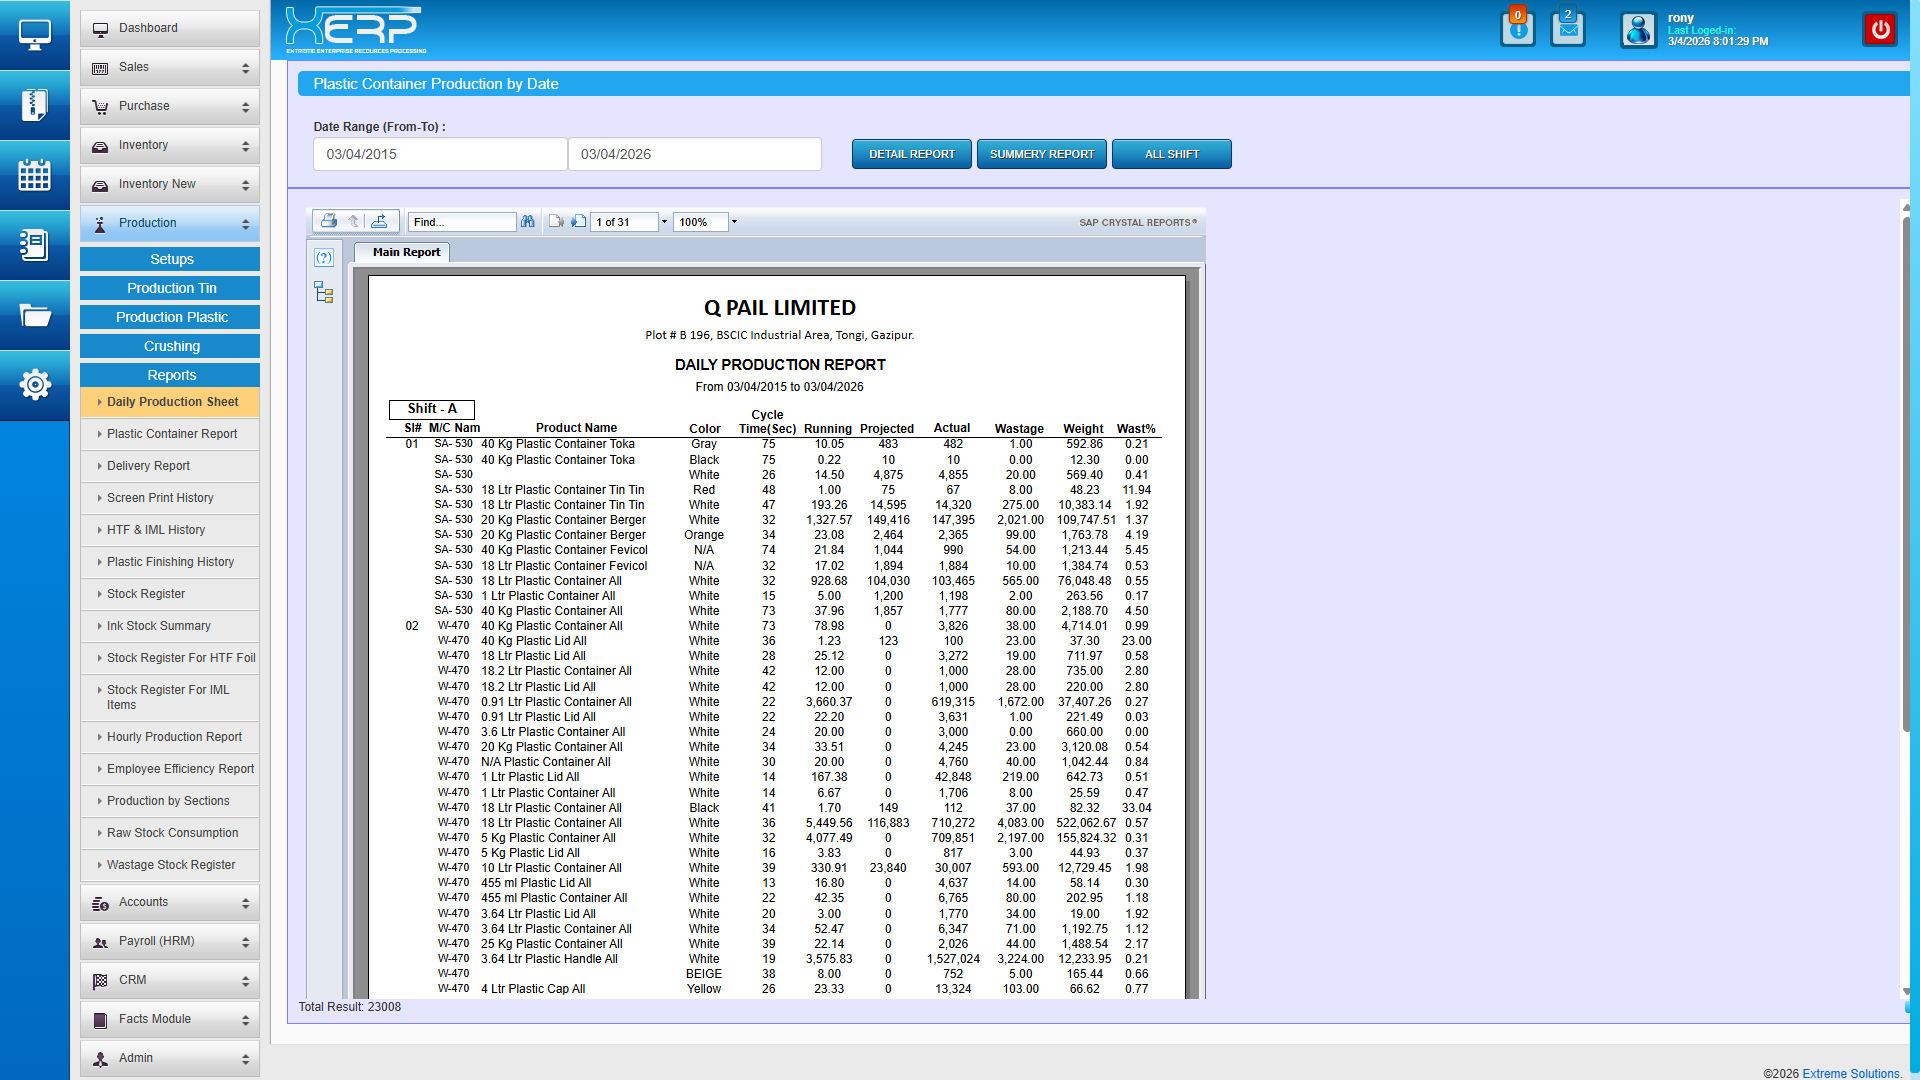The height and width of the screenshot is (1080, 1920).
Task: Open page number dropdown arrow
Action: coord(664,222)
